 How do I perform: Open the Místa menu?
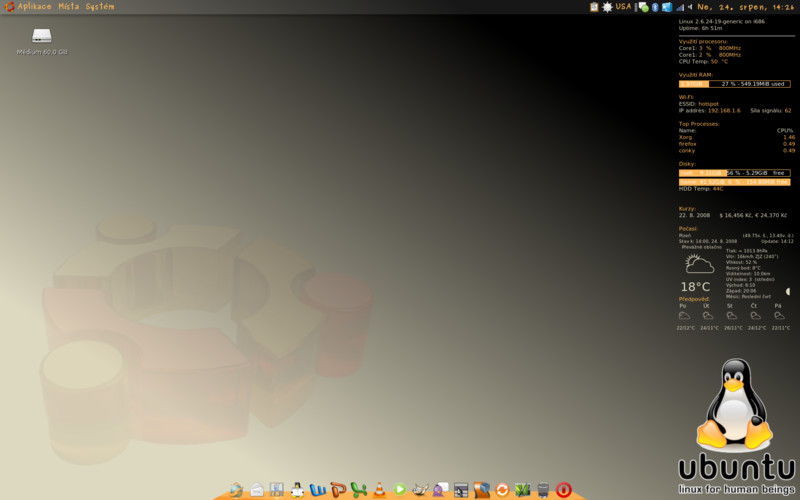tap(68, 7)
